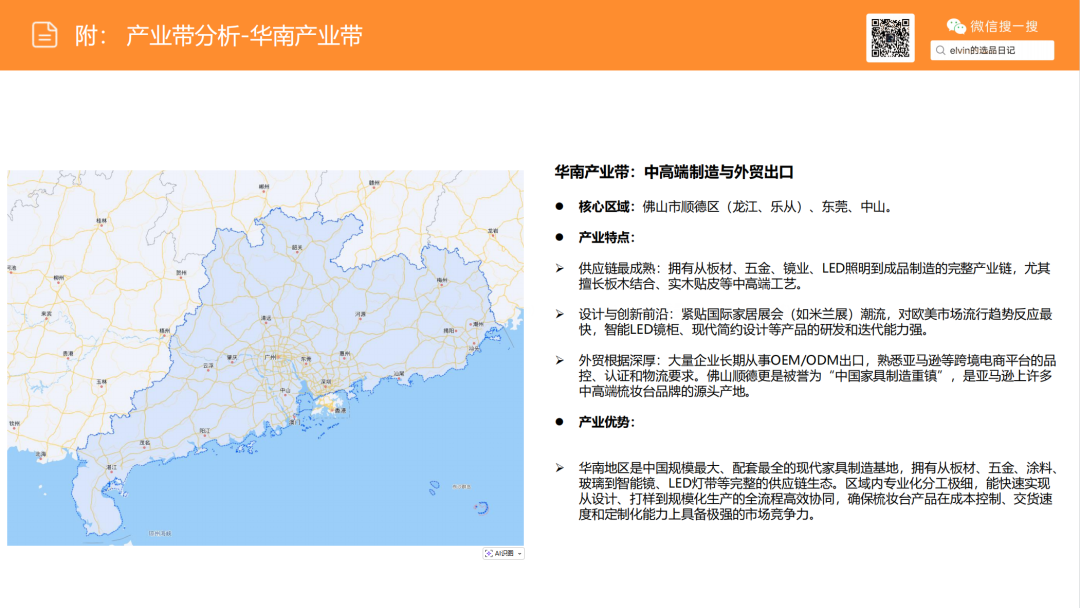
Task: Click the red marker for 广州 on the map
Action: coord(278,356)
